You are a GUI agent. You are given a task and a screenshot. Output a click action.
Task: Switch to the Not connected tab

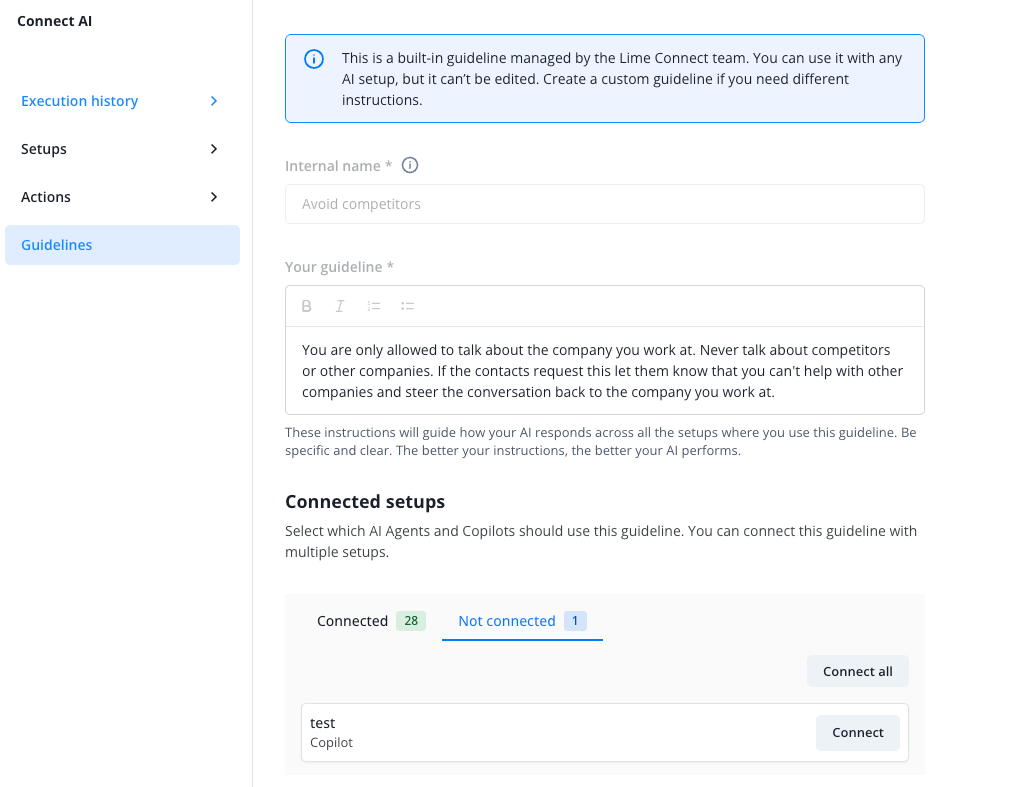[x=522, y=621]
